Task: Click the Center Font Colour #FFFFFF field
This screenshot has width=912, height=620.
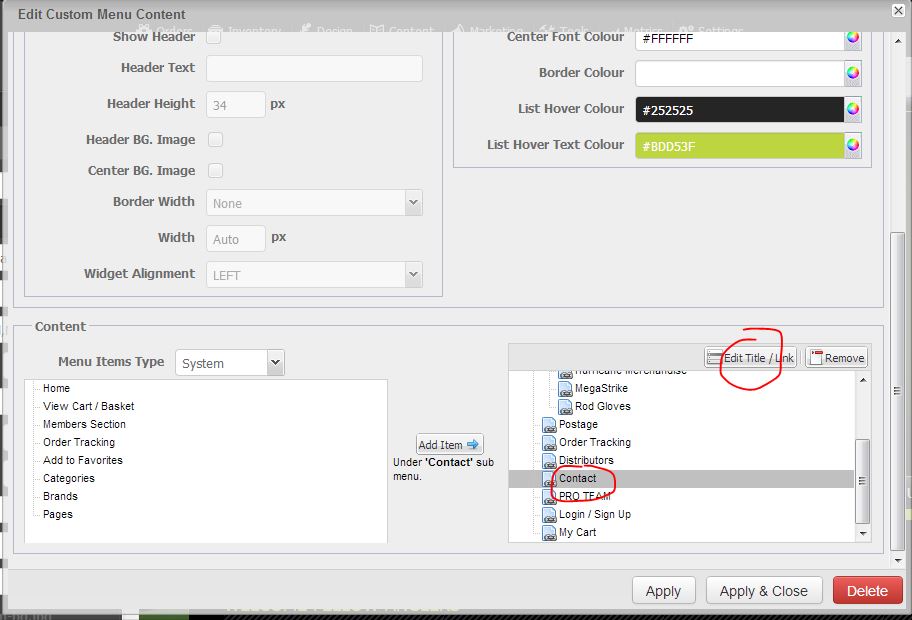Action: pos(740,40)
